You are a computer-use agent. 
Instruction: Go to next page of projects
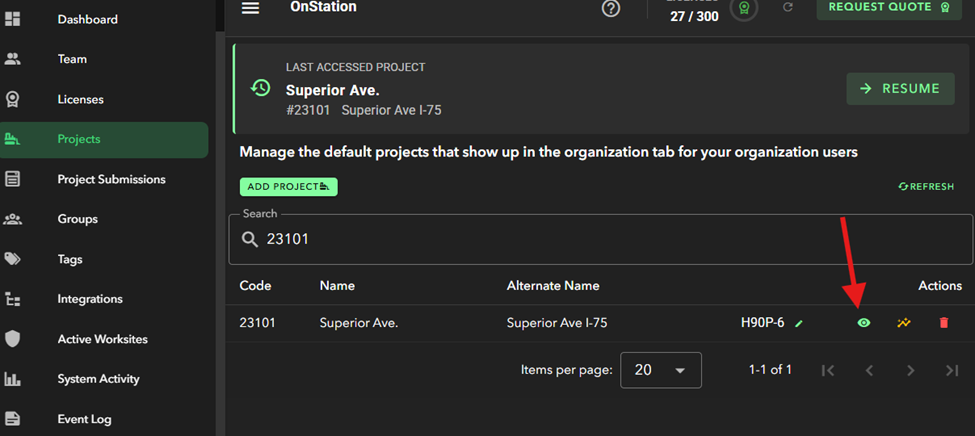click(x=910, y=370)
